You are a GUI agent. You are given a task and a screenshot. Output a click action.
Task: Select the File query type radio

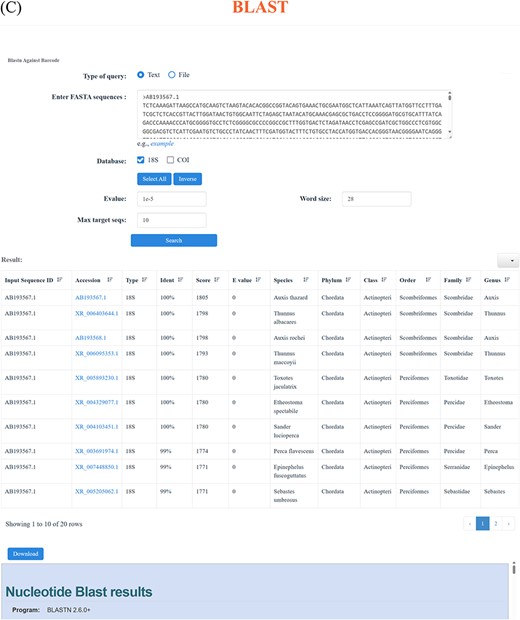coord(172,75)
